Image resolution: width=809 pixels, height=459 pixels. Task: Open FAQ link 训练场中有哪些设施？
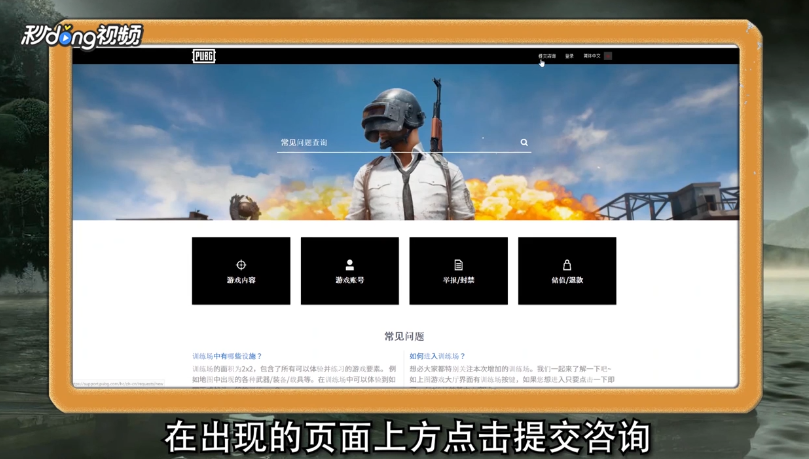227,356
